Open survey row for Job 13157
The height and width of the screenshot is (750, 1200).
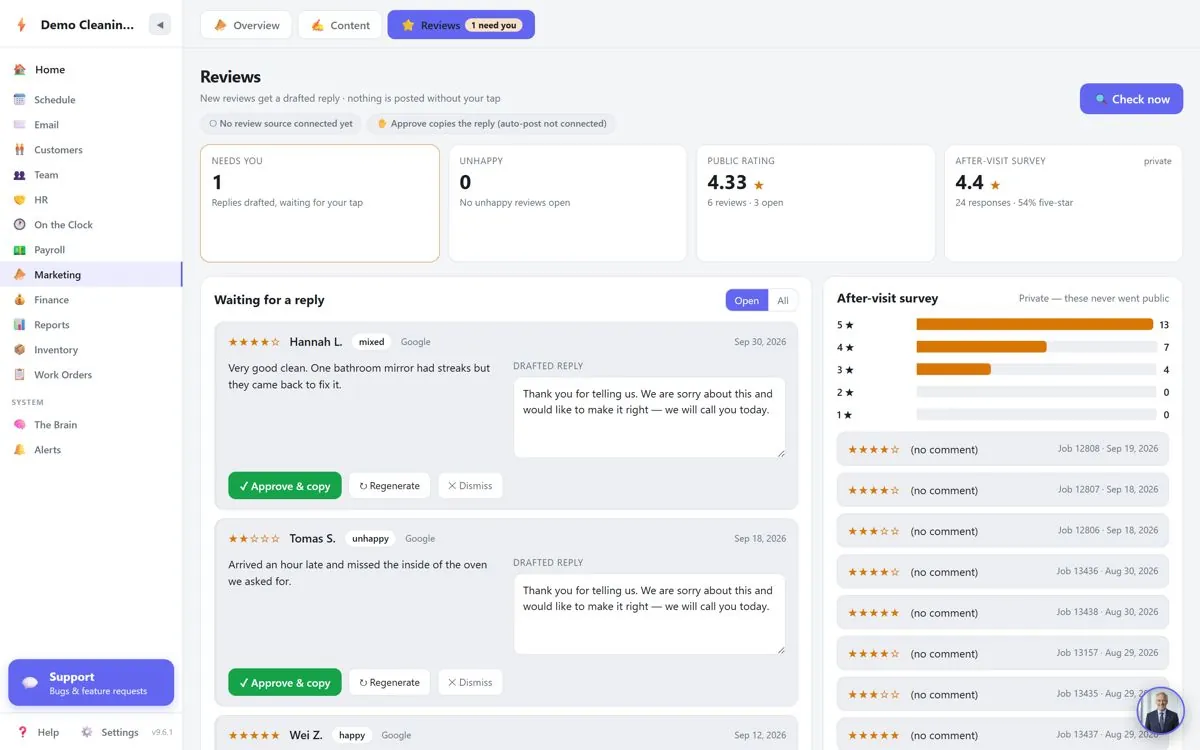pos(1003,654)
